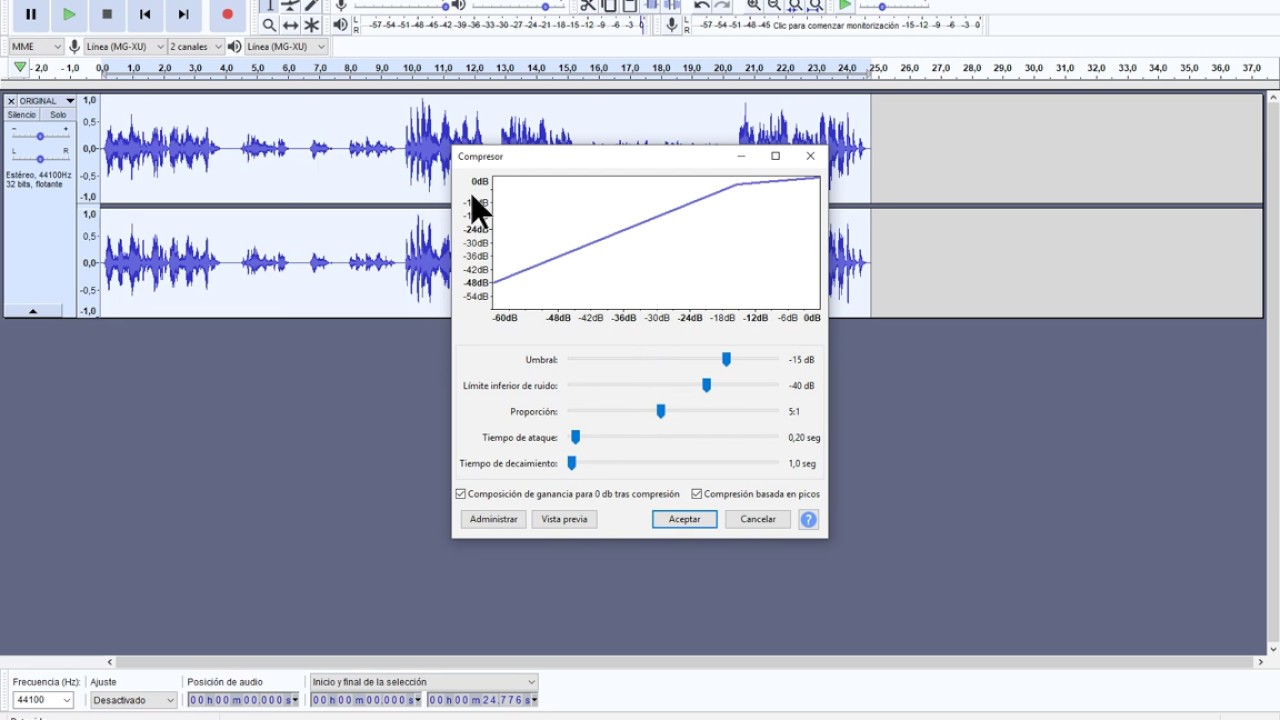Viewport: 1280px width, 720px height.
Task: Click the device toolbar microphone icon
Action: (x=74, y=46)
